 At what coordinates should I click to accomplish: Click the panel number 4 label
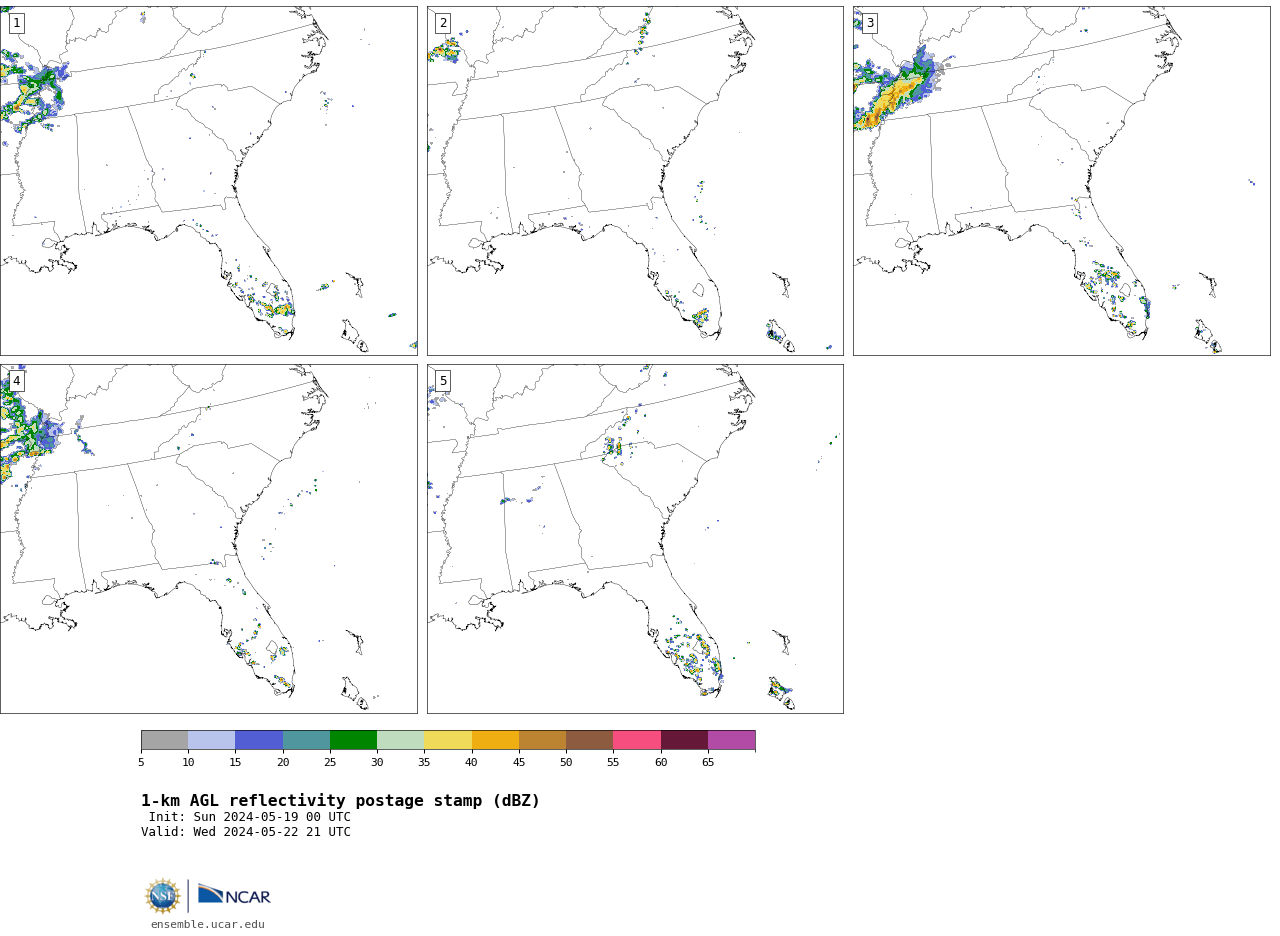[16, 381]
